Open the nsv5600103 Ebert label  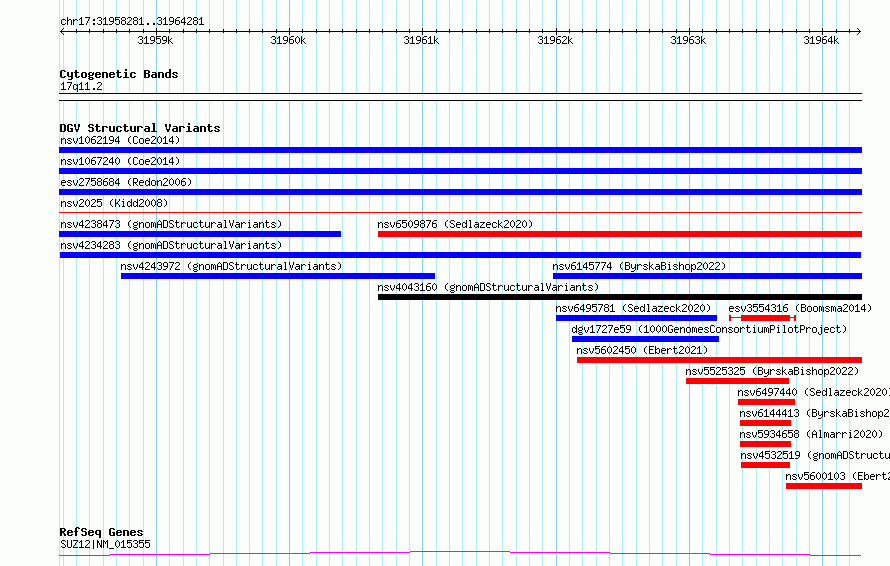(x=838, y=476)
